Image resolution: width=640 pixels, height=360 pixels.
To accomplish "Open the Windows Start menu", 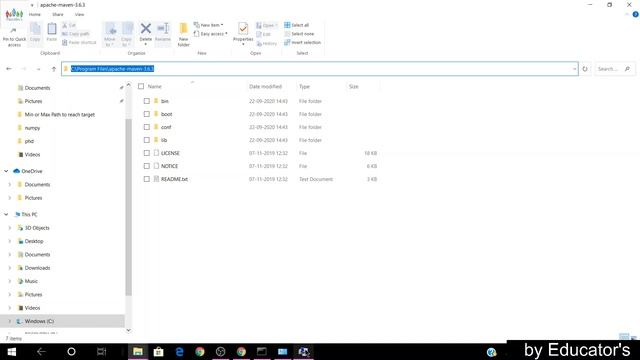I will tap(11, 351).
